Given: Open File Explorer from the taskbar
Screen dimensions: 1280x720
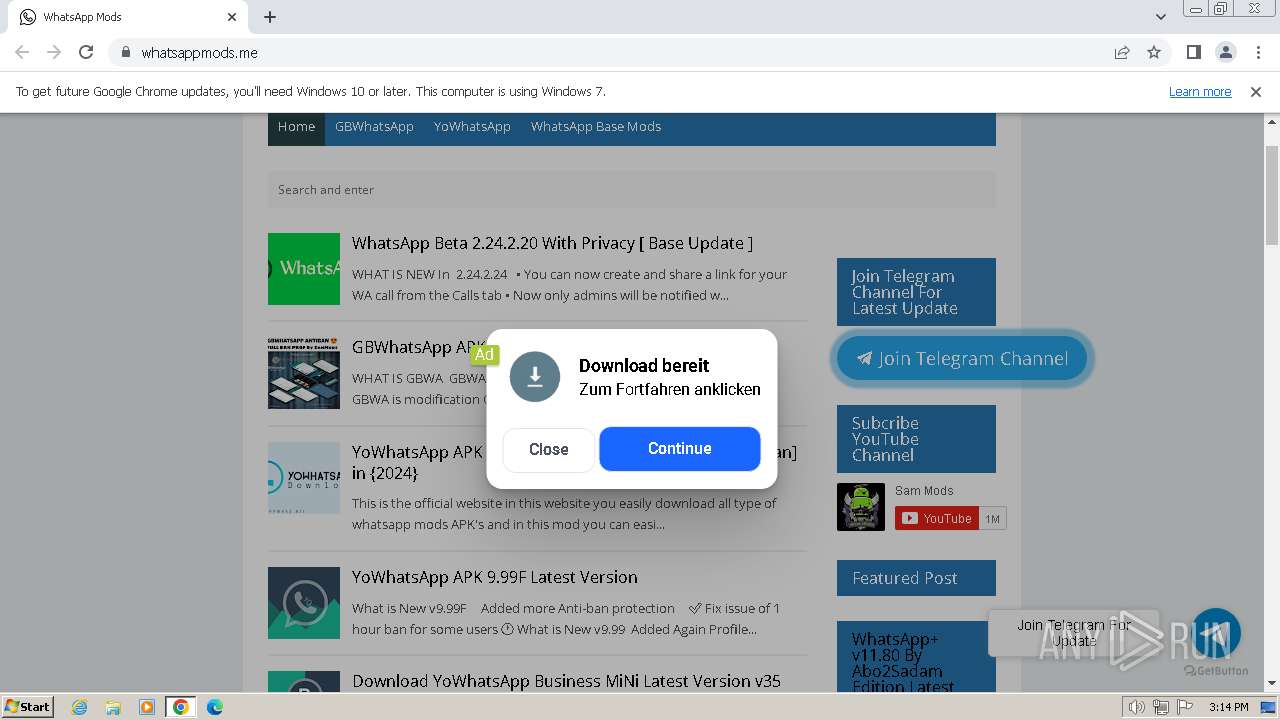Looking at the screenshot, I should tap(113, 707).
